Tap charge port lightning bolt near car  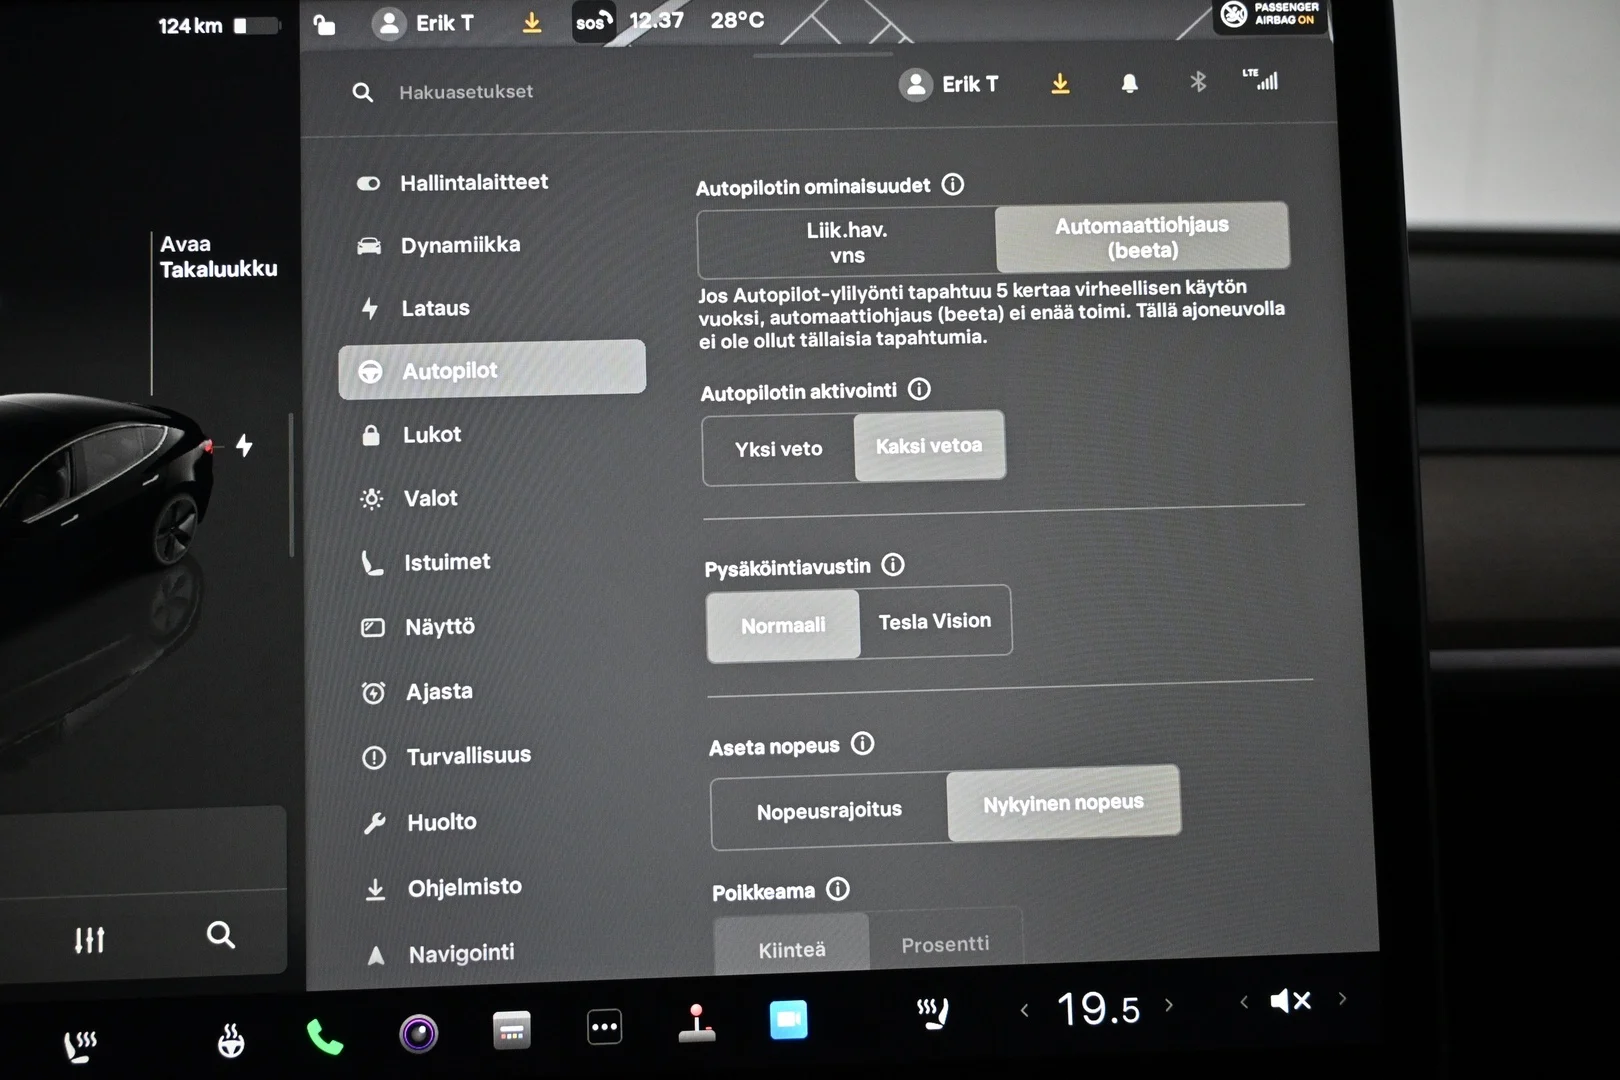(x=244, y=445)
